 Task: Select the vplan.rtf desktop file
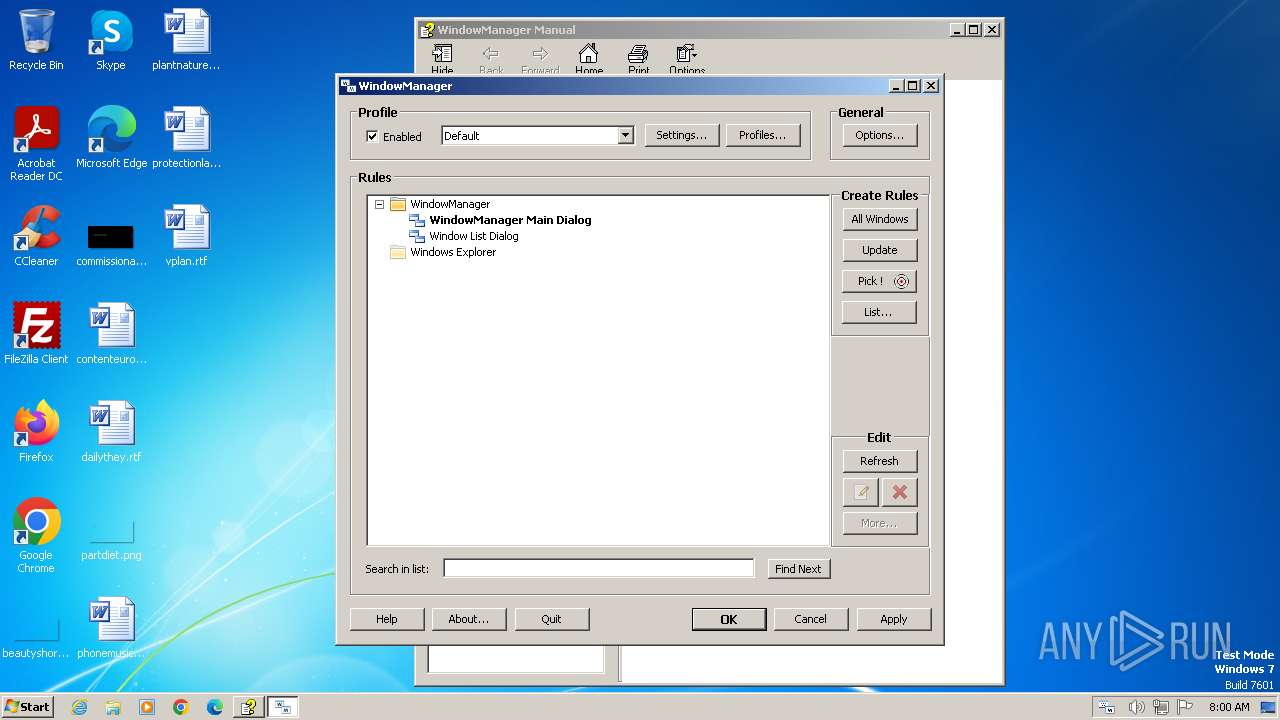(186, 236)
